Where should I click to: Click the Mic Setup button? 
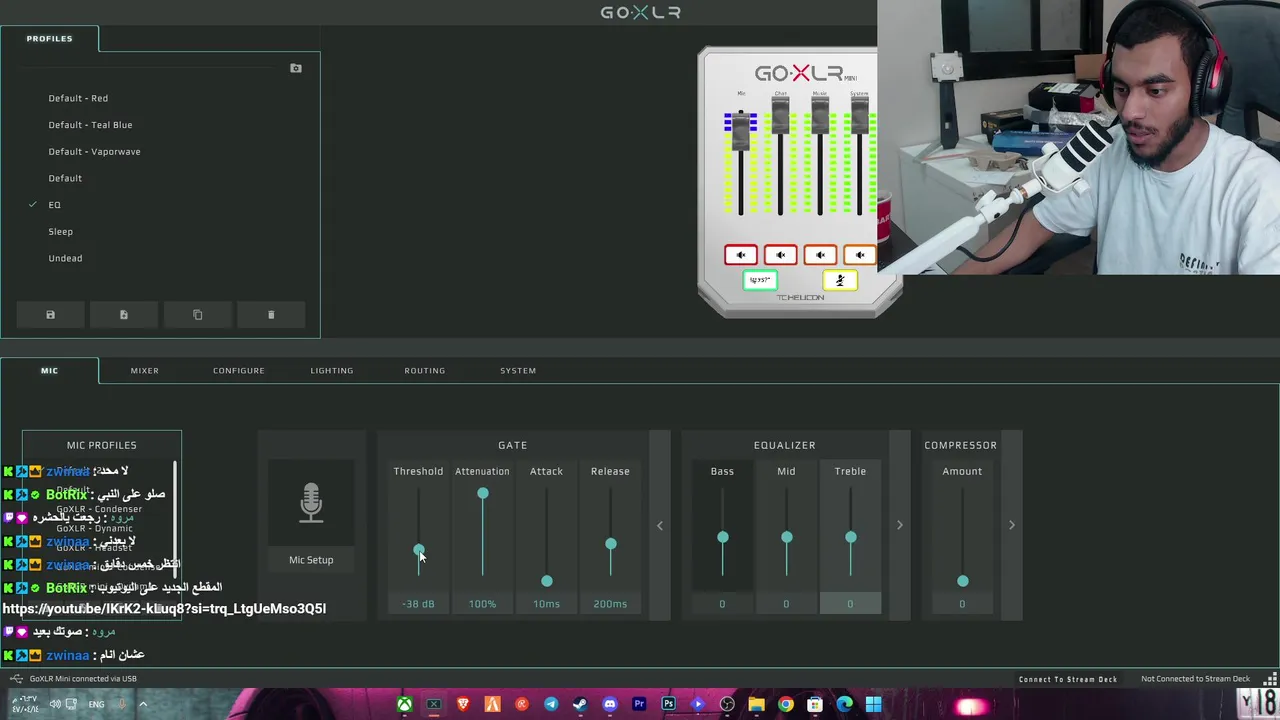click(x=311, y=560)
